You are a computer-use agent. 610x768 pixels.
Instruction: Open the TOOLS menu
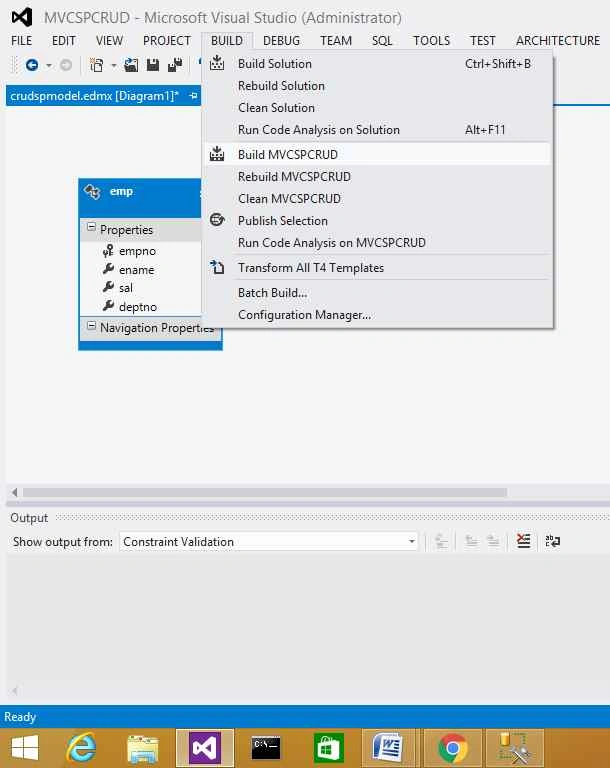431,41
